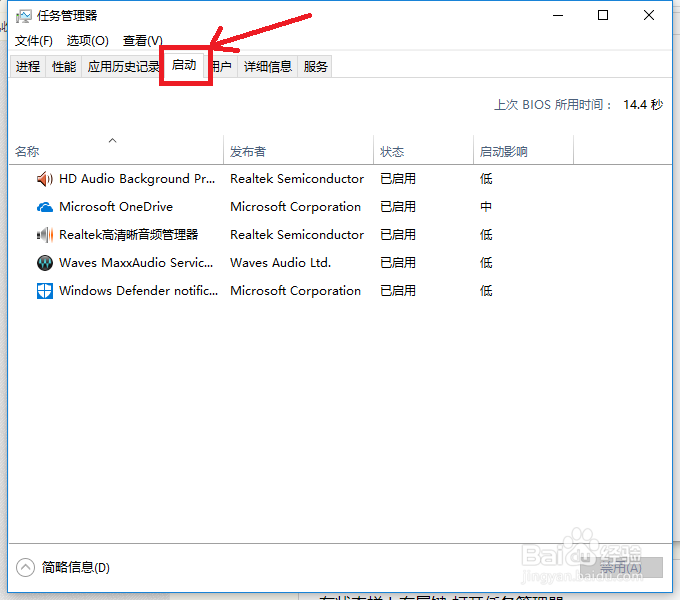Sort by the 启动影响 column header

523,150
